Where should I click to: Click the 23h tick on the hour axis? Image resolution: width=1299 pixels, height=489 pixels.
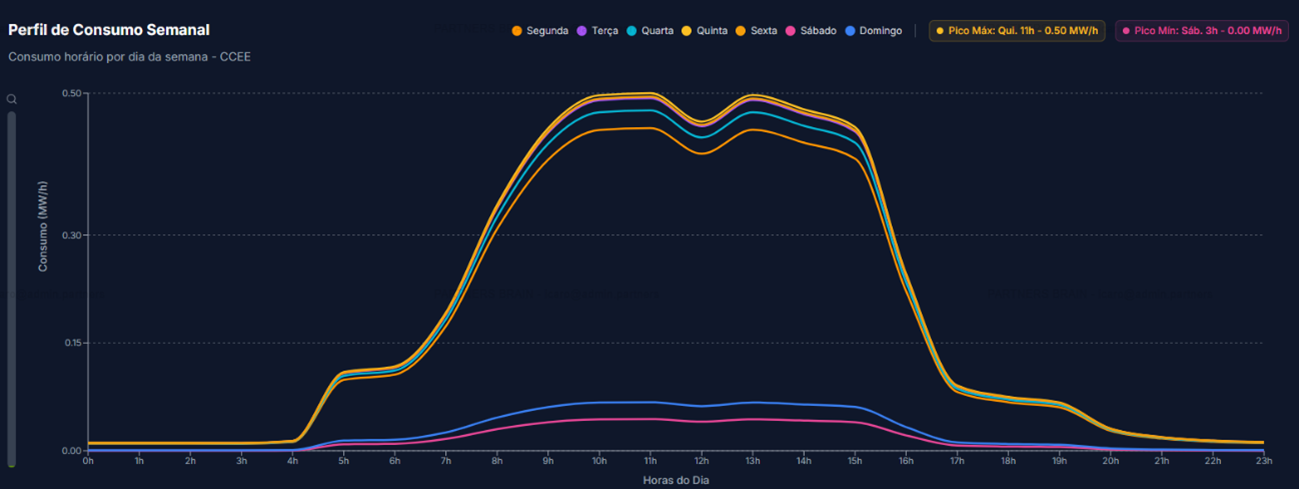[x=1263, y=461]
